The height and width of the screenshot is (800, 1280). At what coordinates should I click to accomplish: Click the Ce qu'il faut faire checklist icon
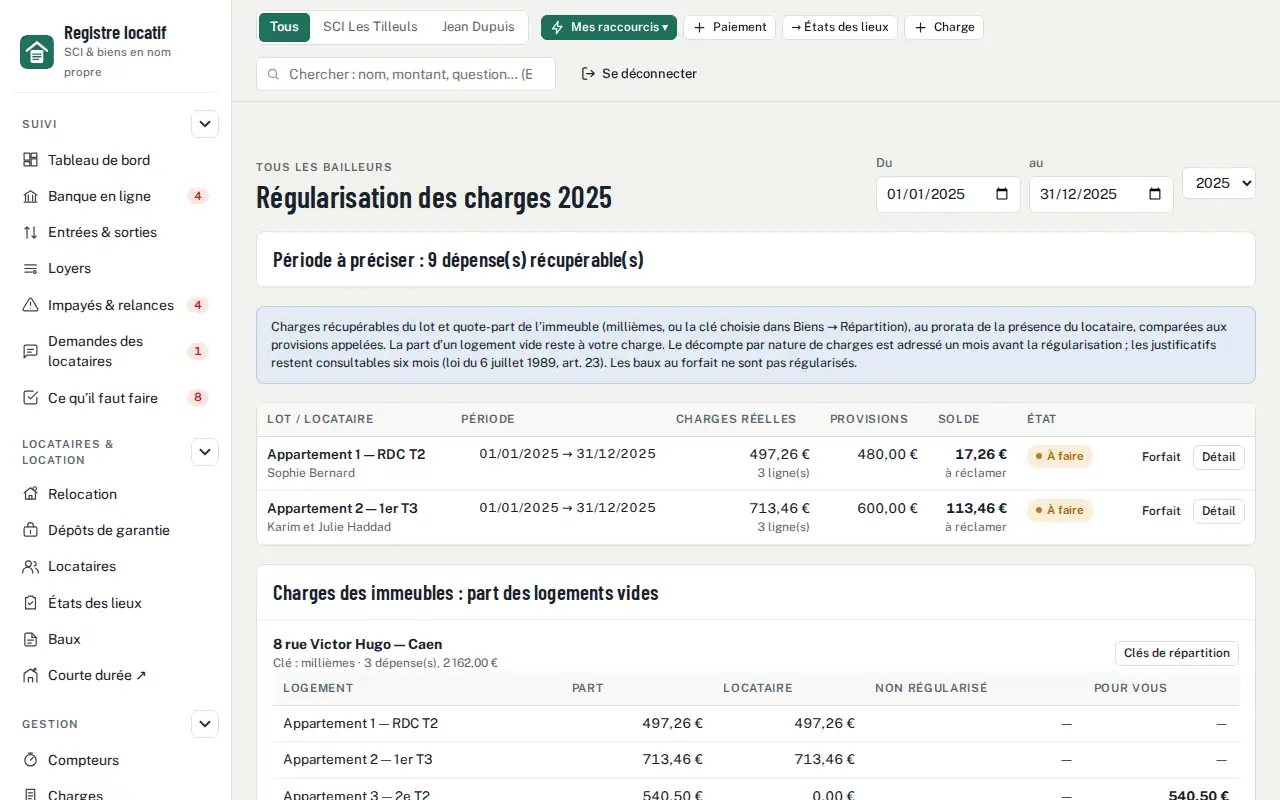30,398
